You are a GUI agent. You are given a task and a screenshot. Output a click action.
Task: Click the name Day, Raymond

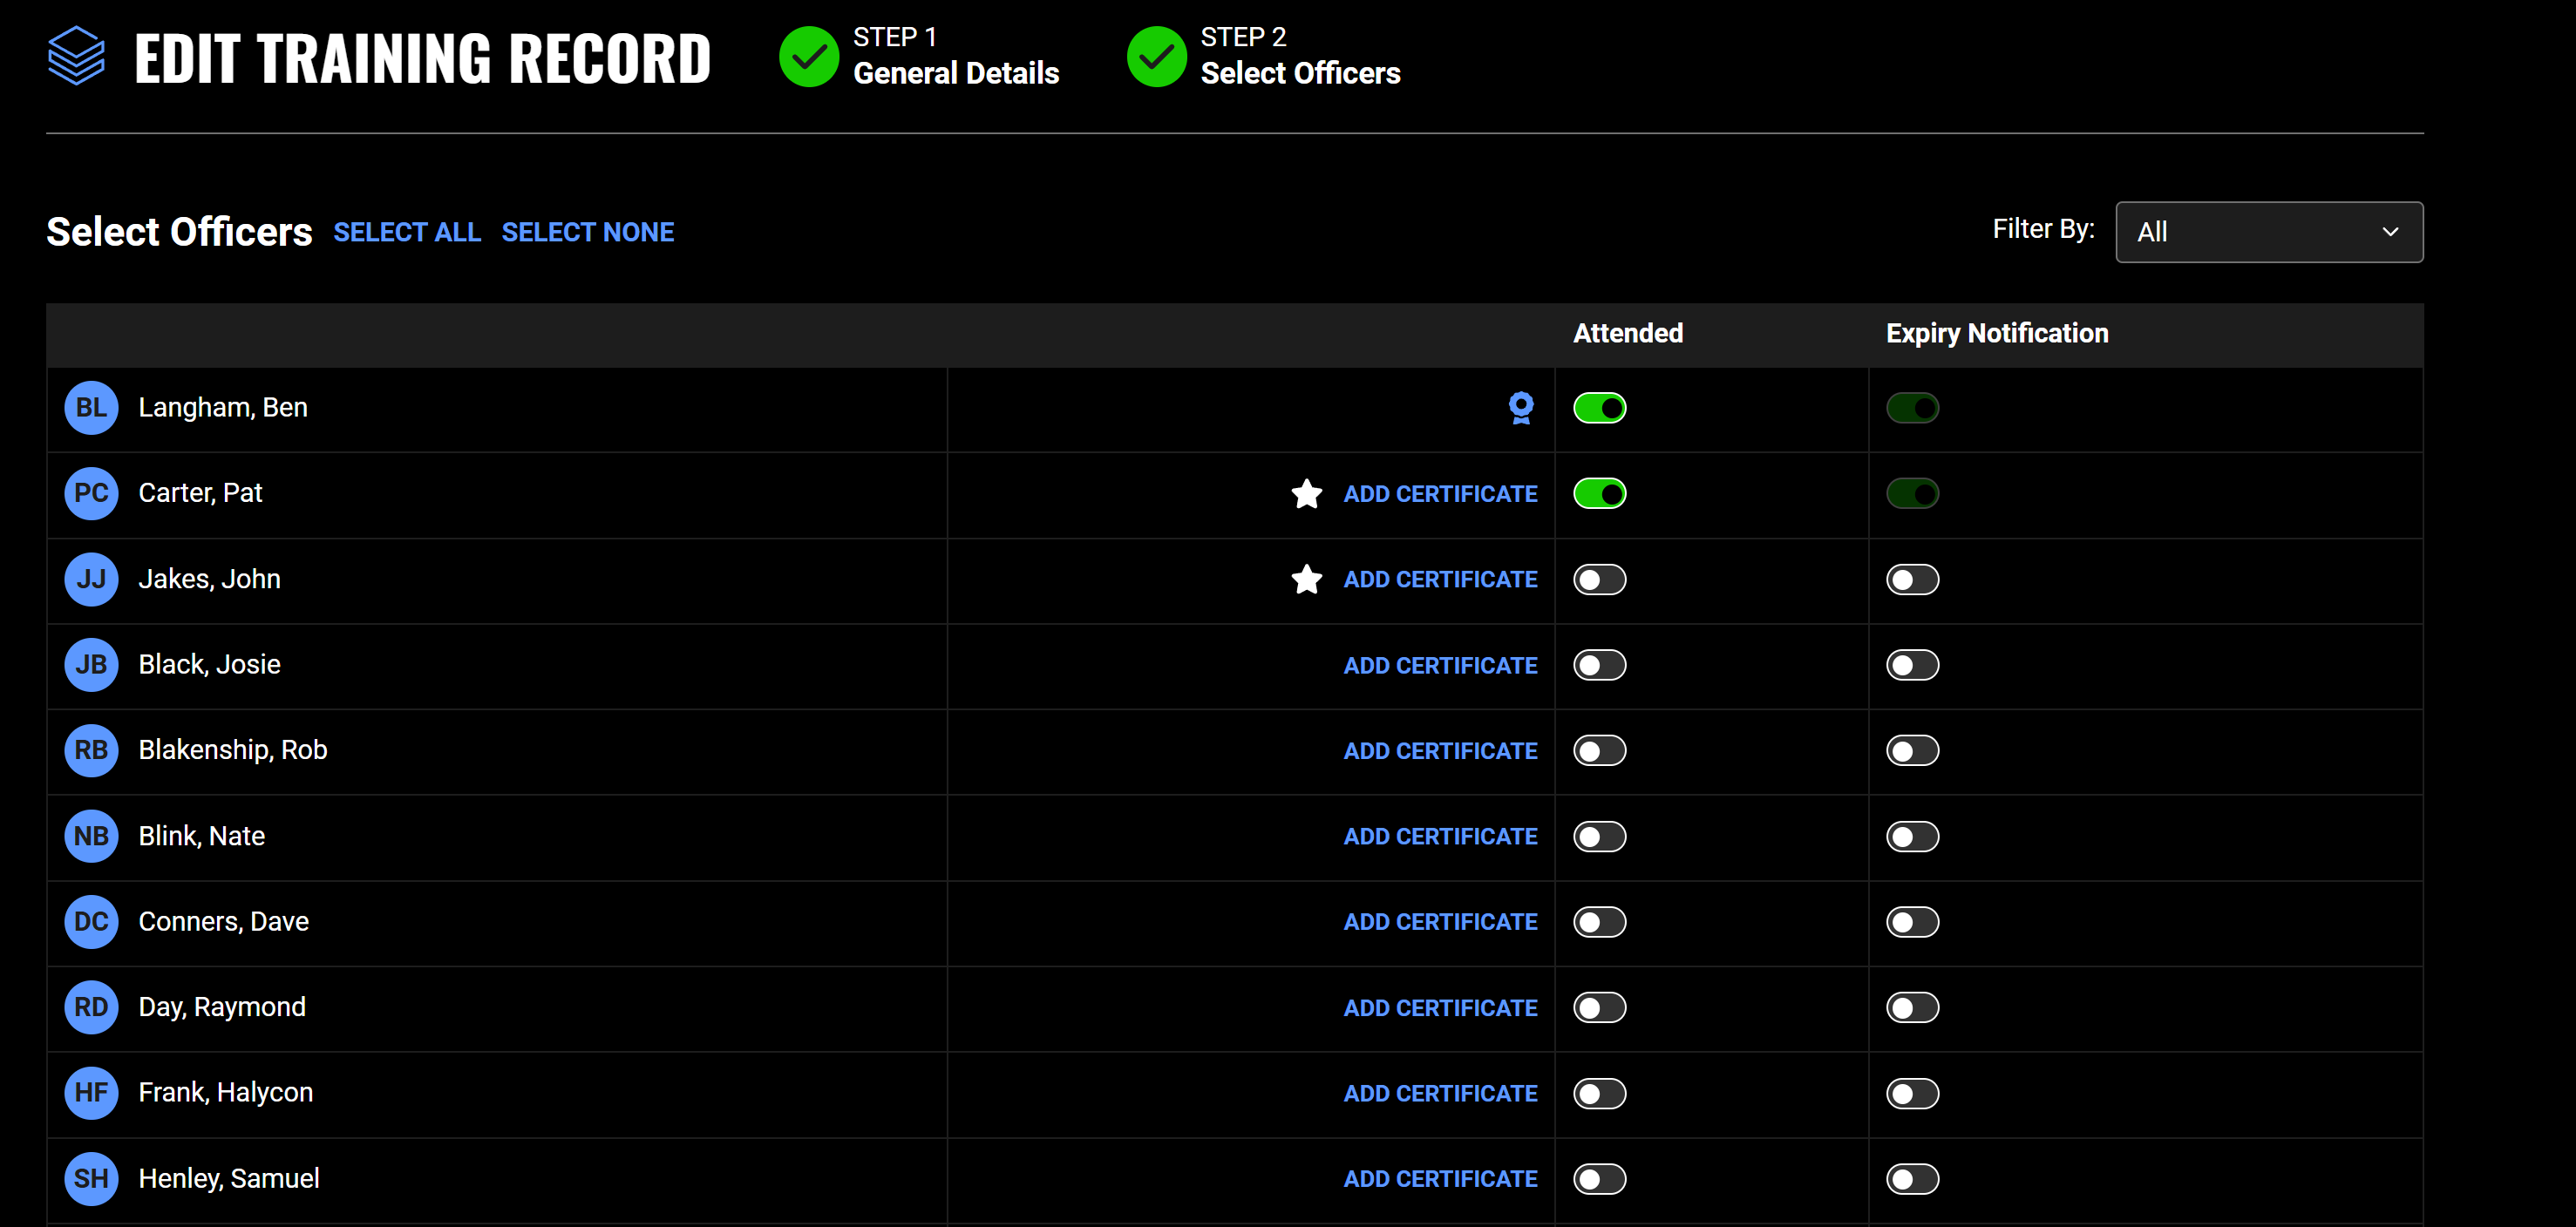222,1007
